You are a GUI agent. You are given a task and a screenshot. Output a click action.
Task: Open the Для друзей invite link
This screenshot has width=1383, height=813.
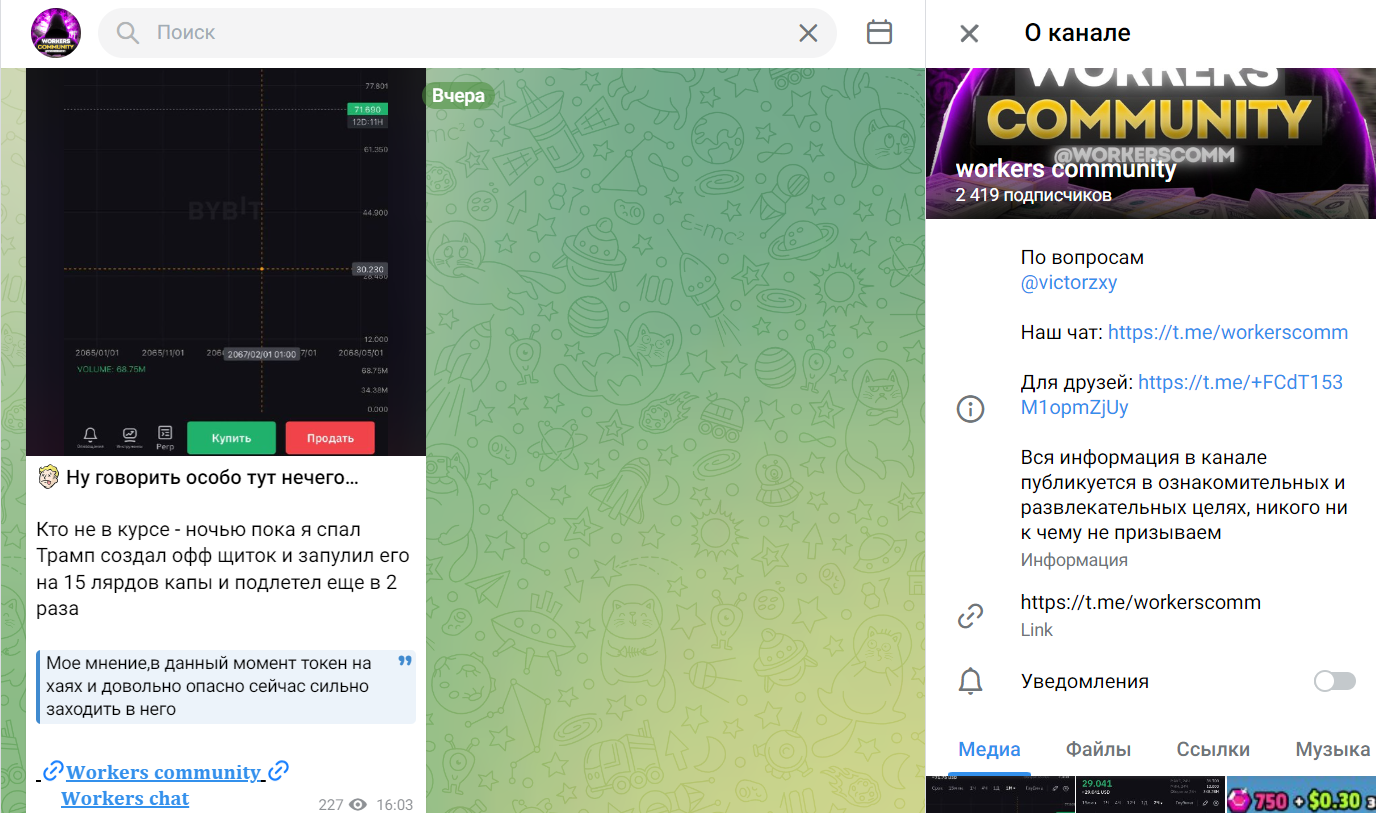tap(1182, 395)
